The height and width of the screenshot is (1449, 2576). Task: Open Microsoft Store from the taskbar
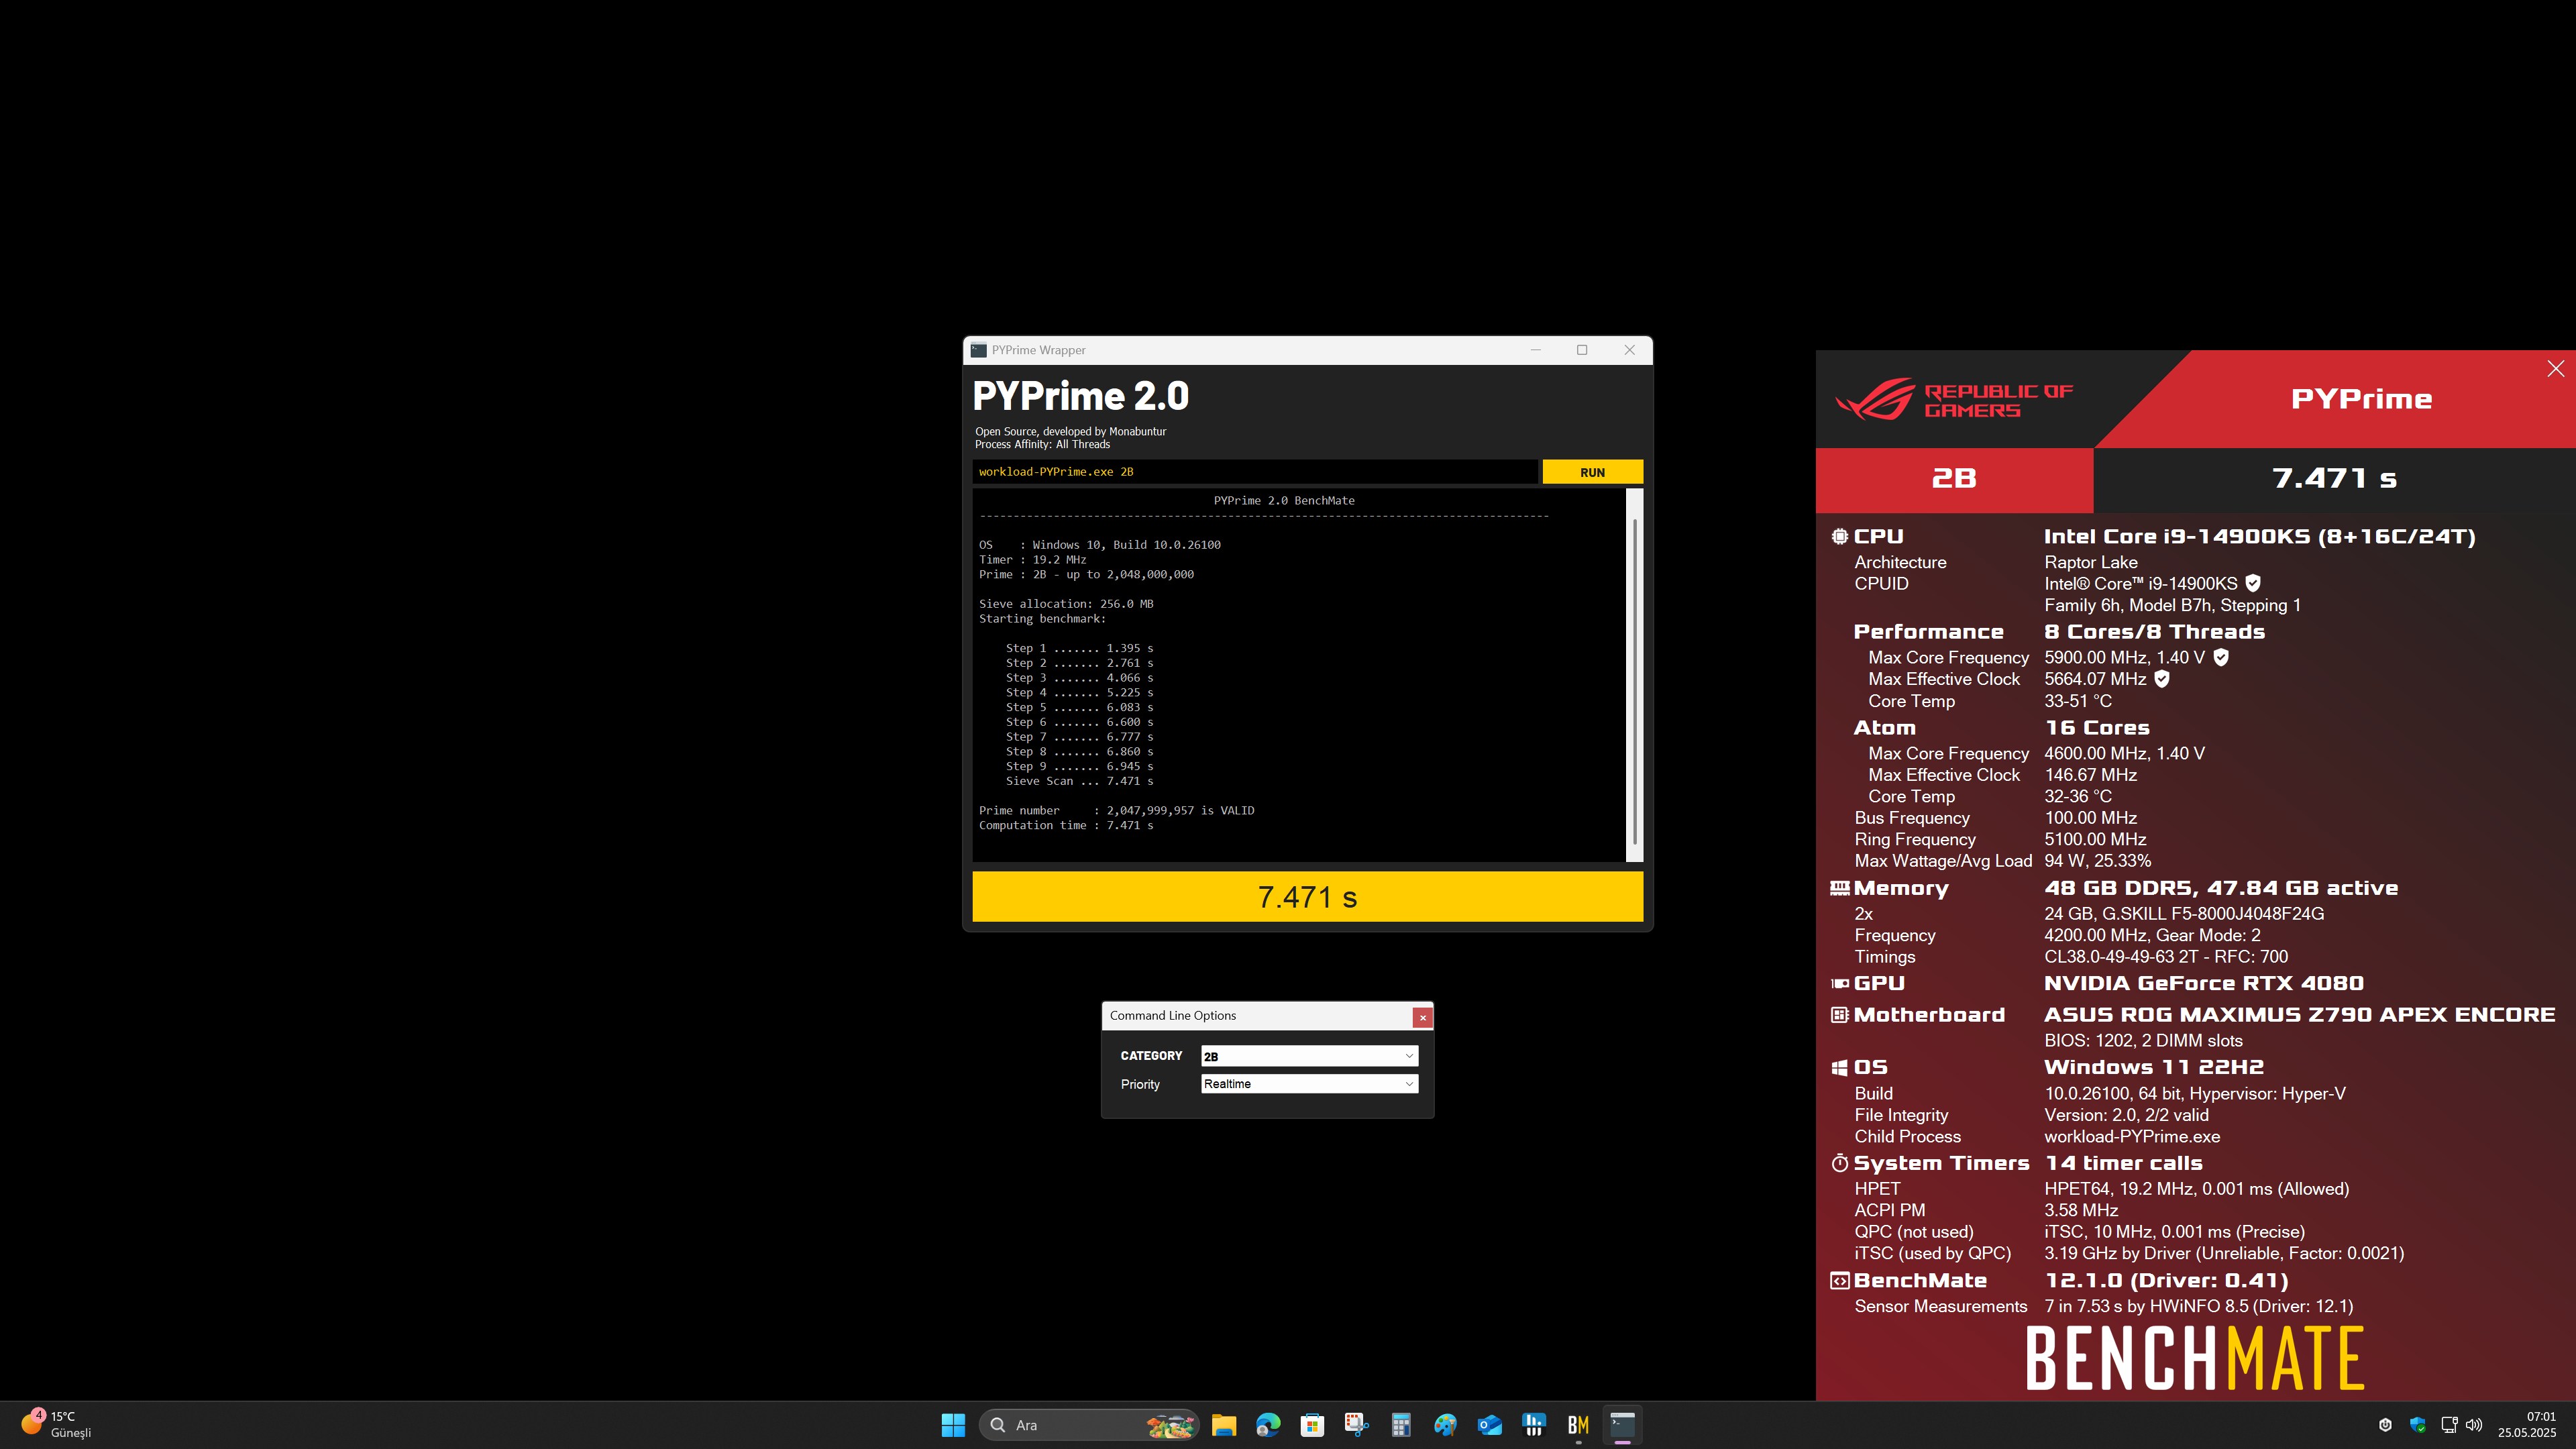click(x=1312, y=1425)
